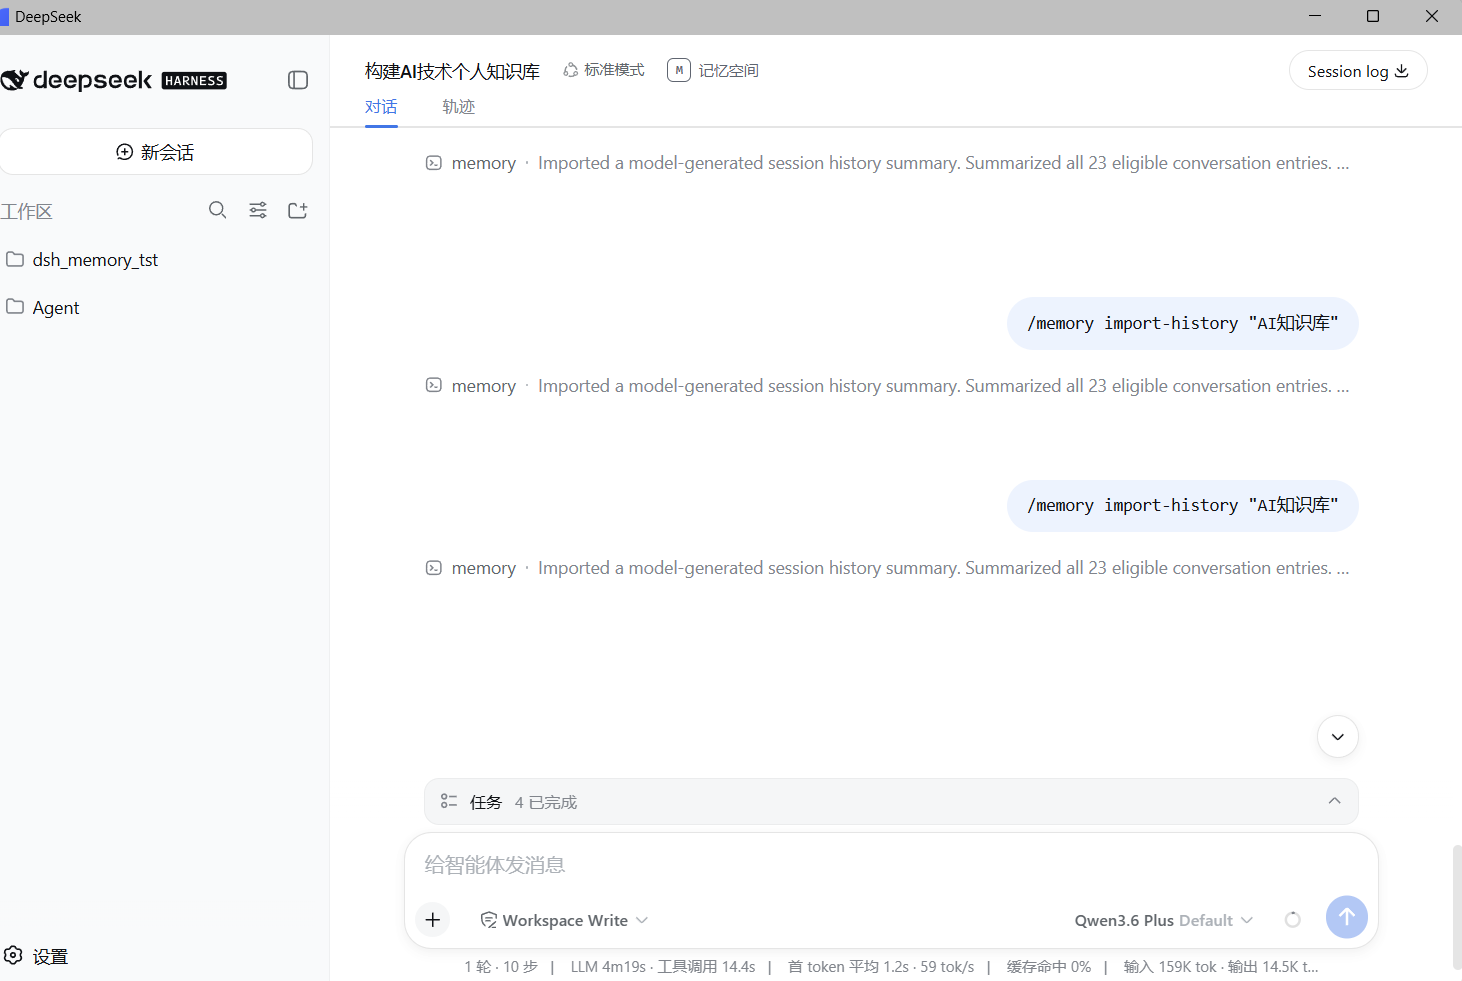Viewport: 1462px width, 981px height.
Task: Jump to bottom with down-arrow button
Action: [x=1338, y=737]
